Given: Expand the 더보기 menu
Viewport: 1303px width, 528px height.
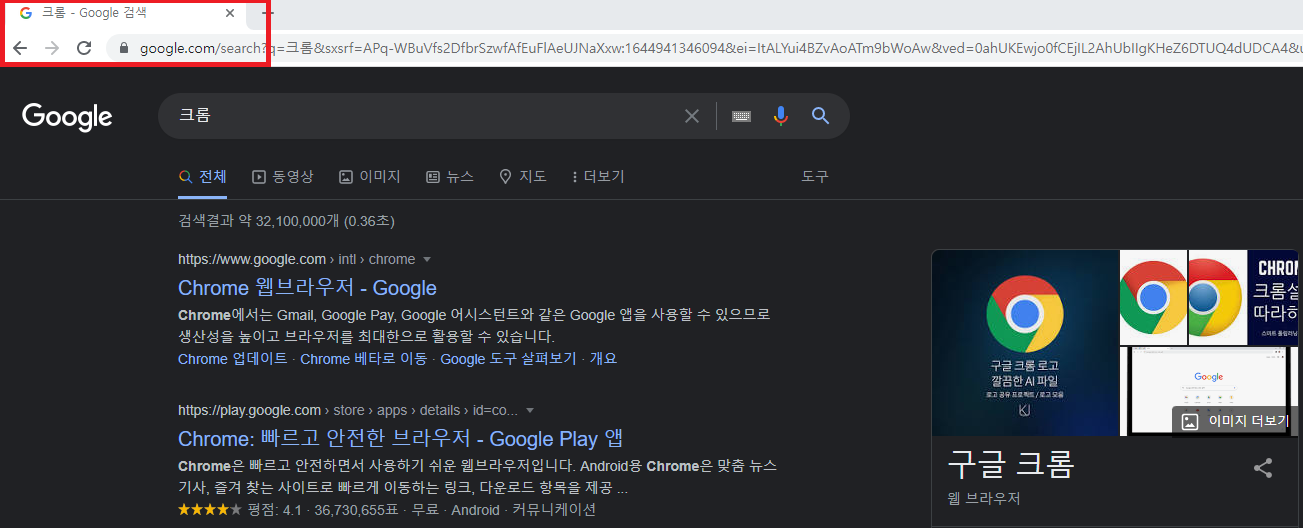Looking at the screenshot, I should (x=598, y=177).
